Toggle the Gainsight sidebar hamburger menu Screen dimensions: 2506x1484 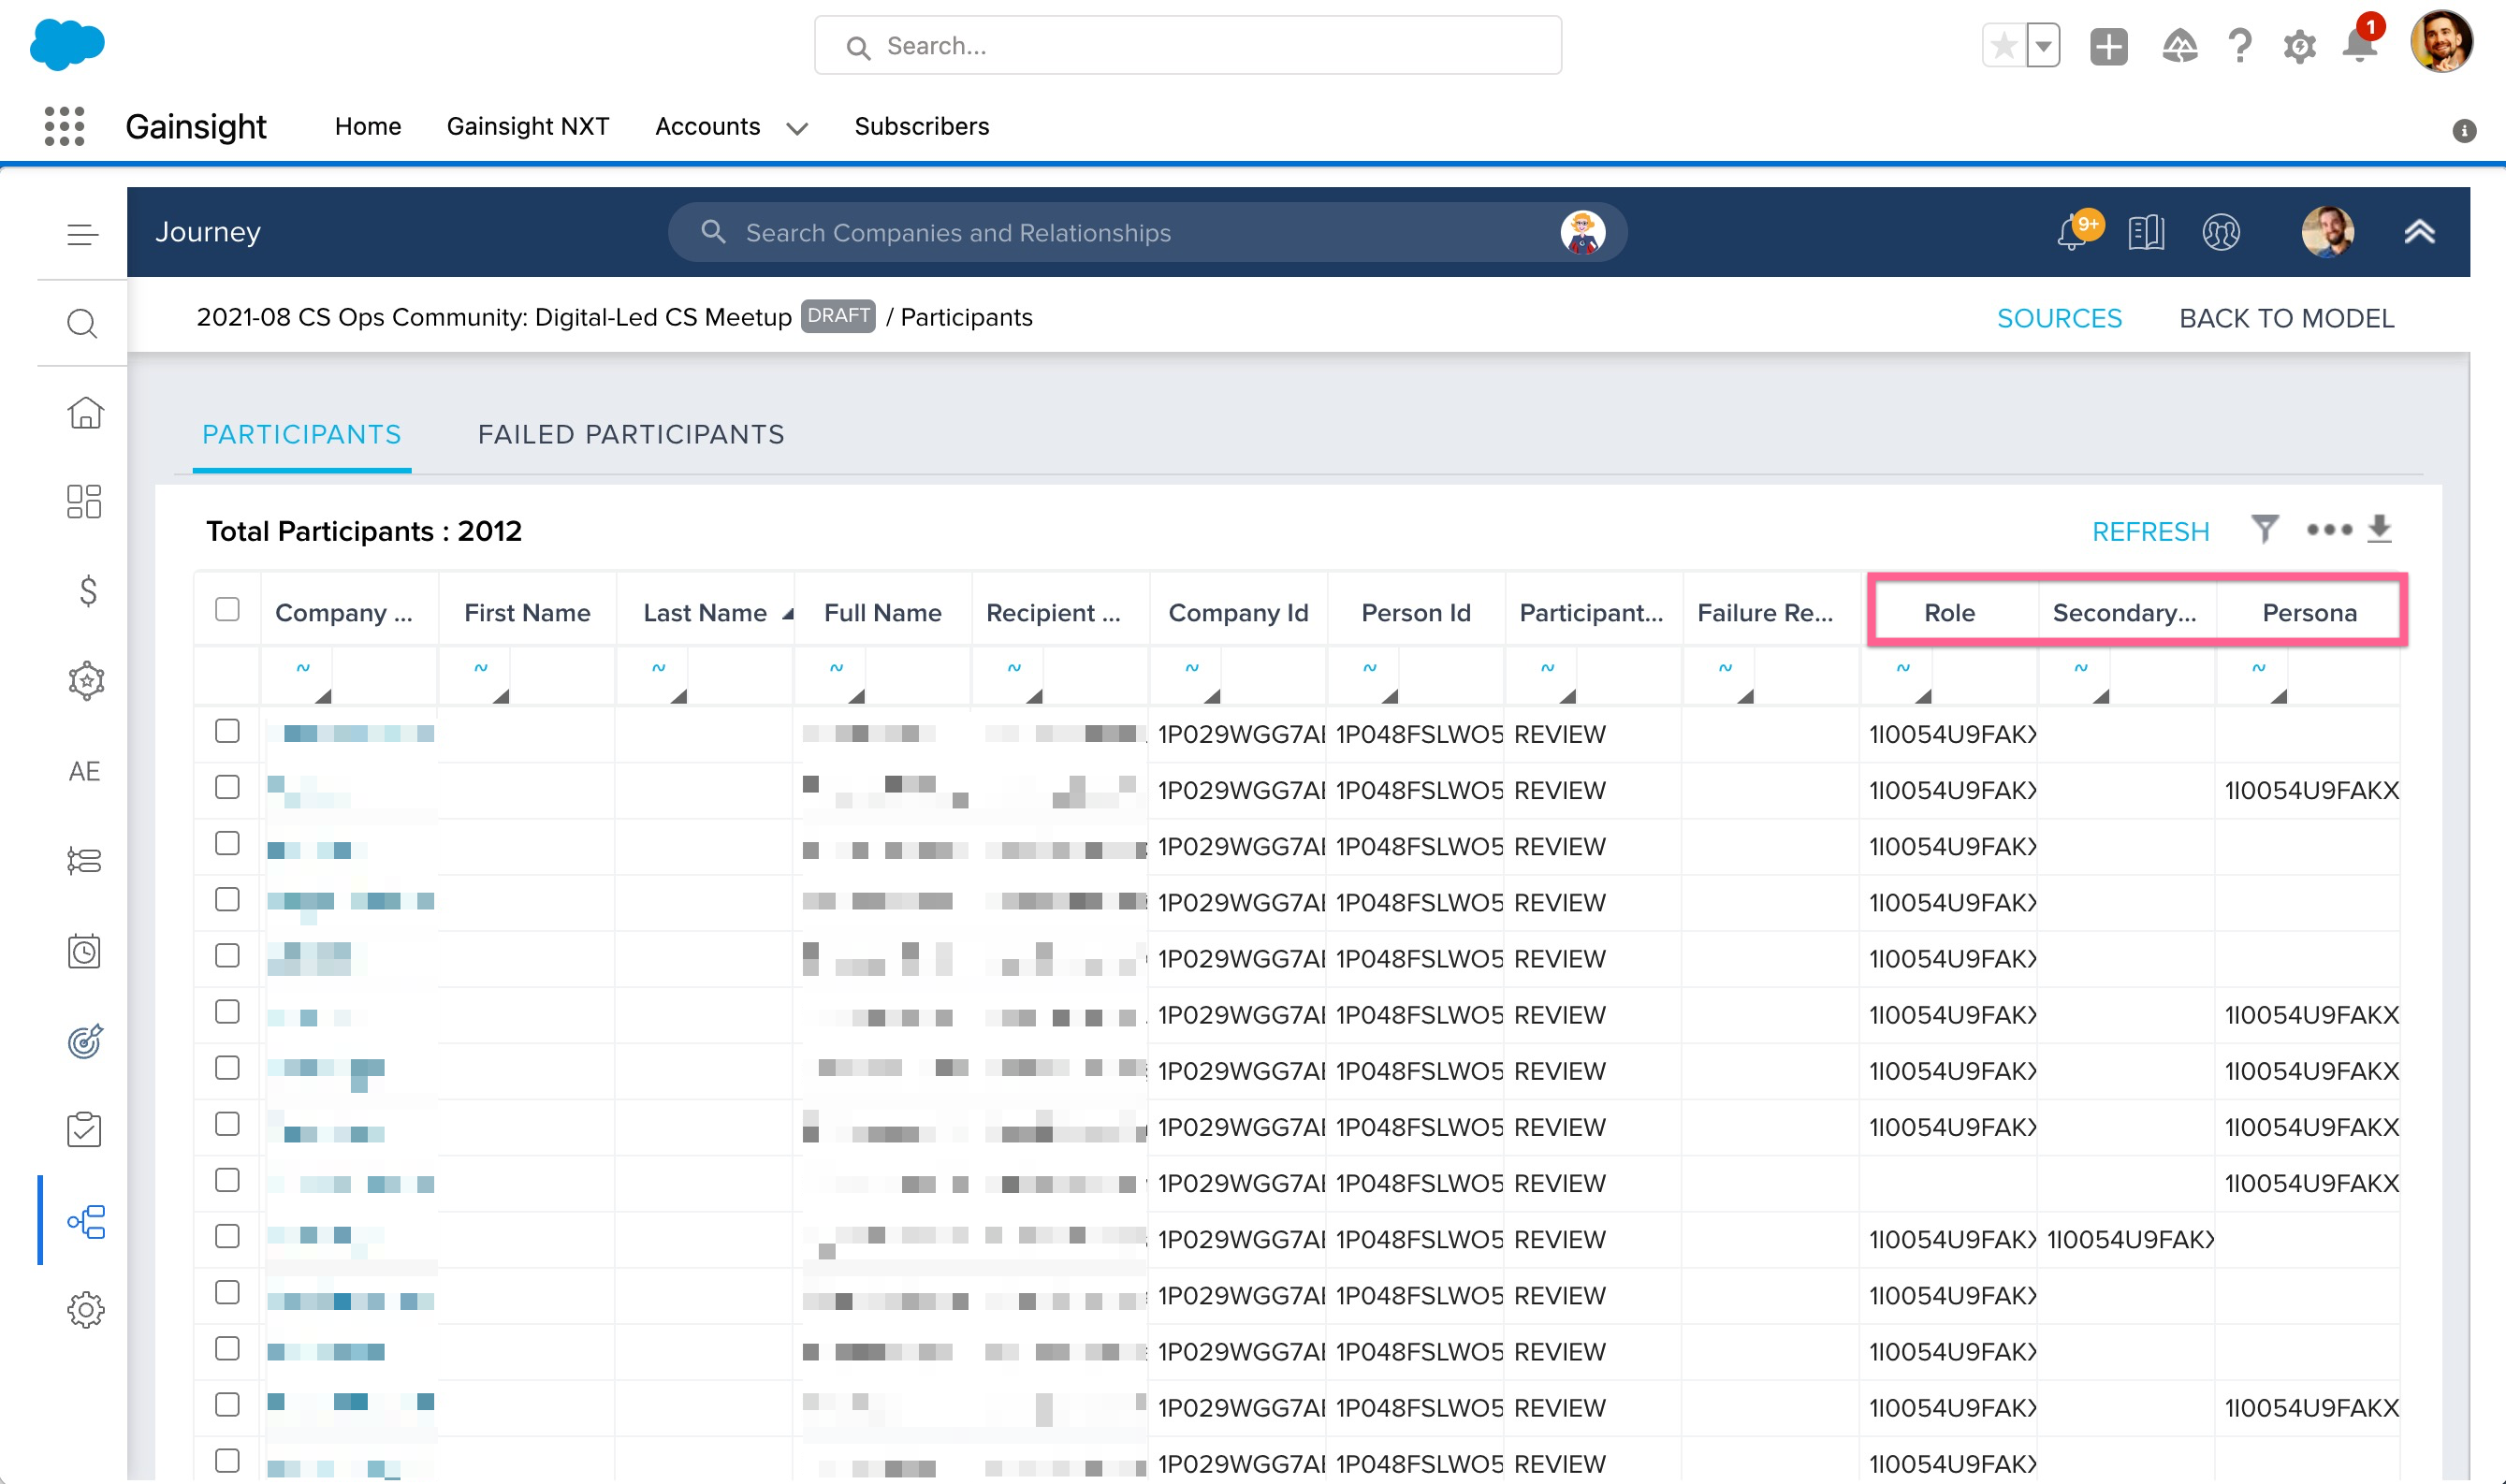coord(83,235)
